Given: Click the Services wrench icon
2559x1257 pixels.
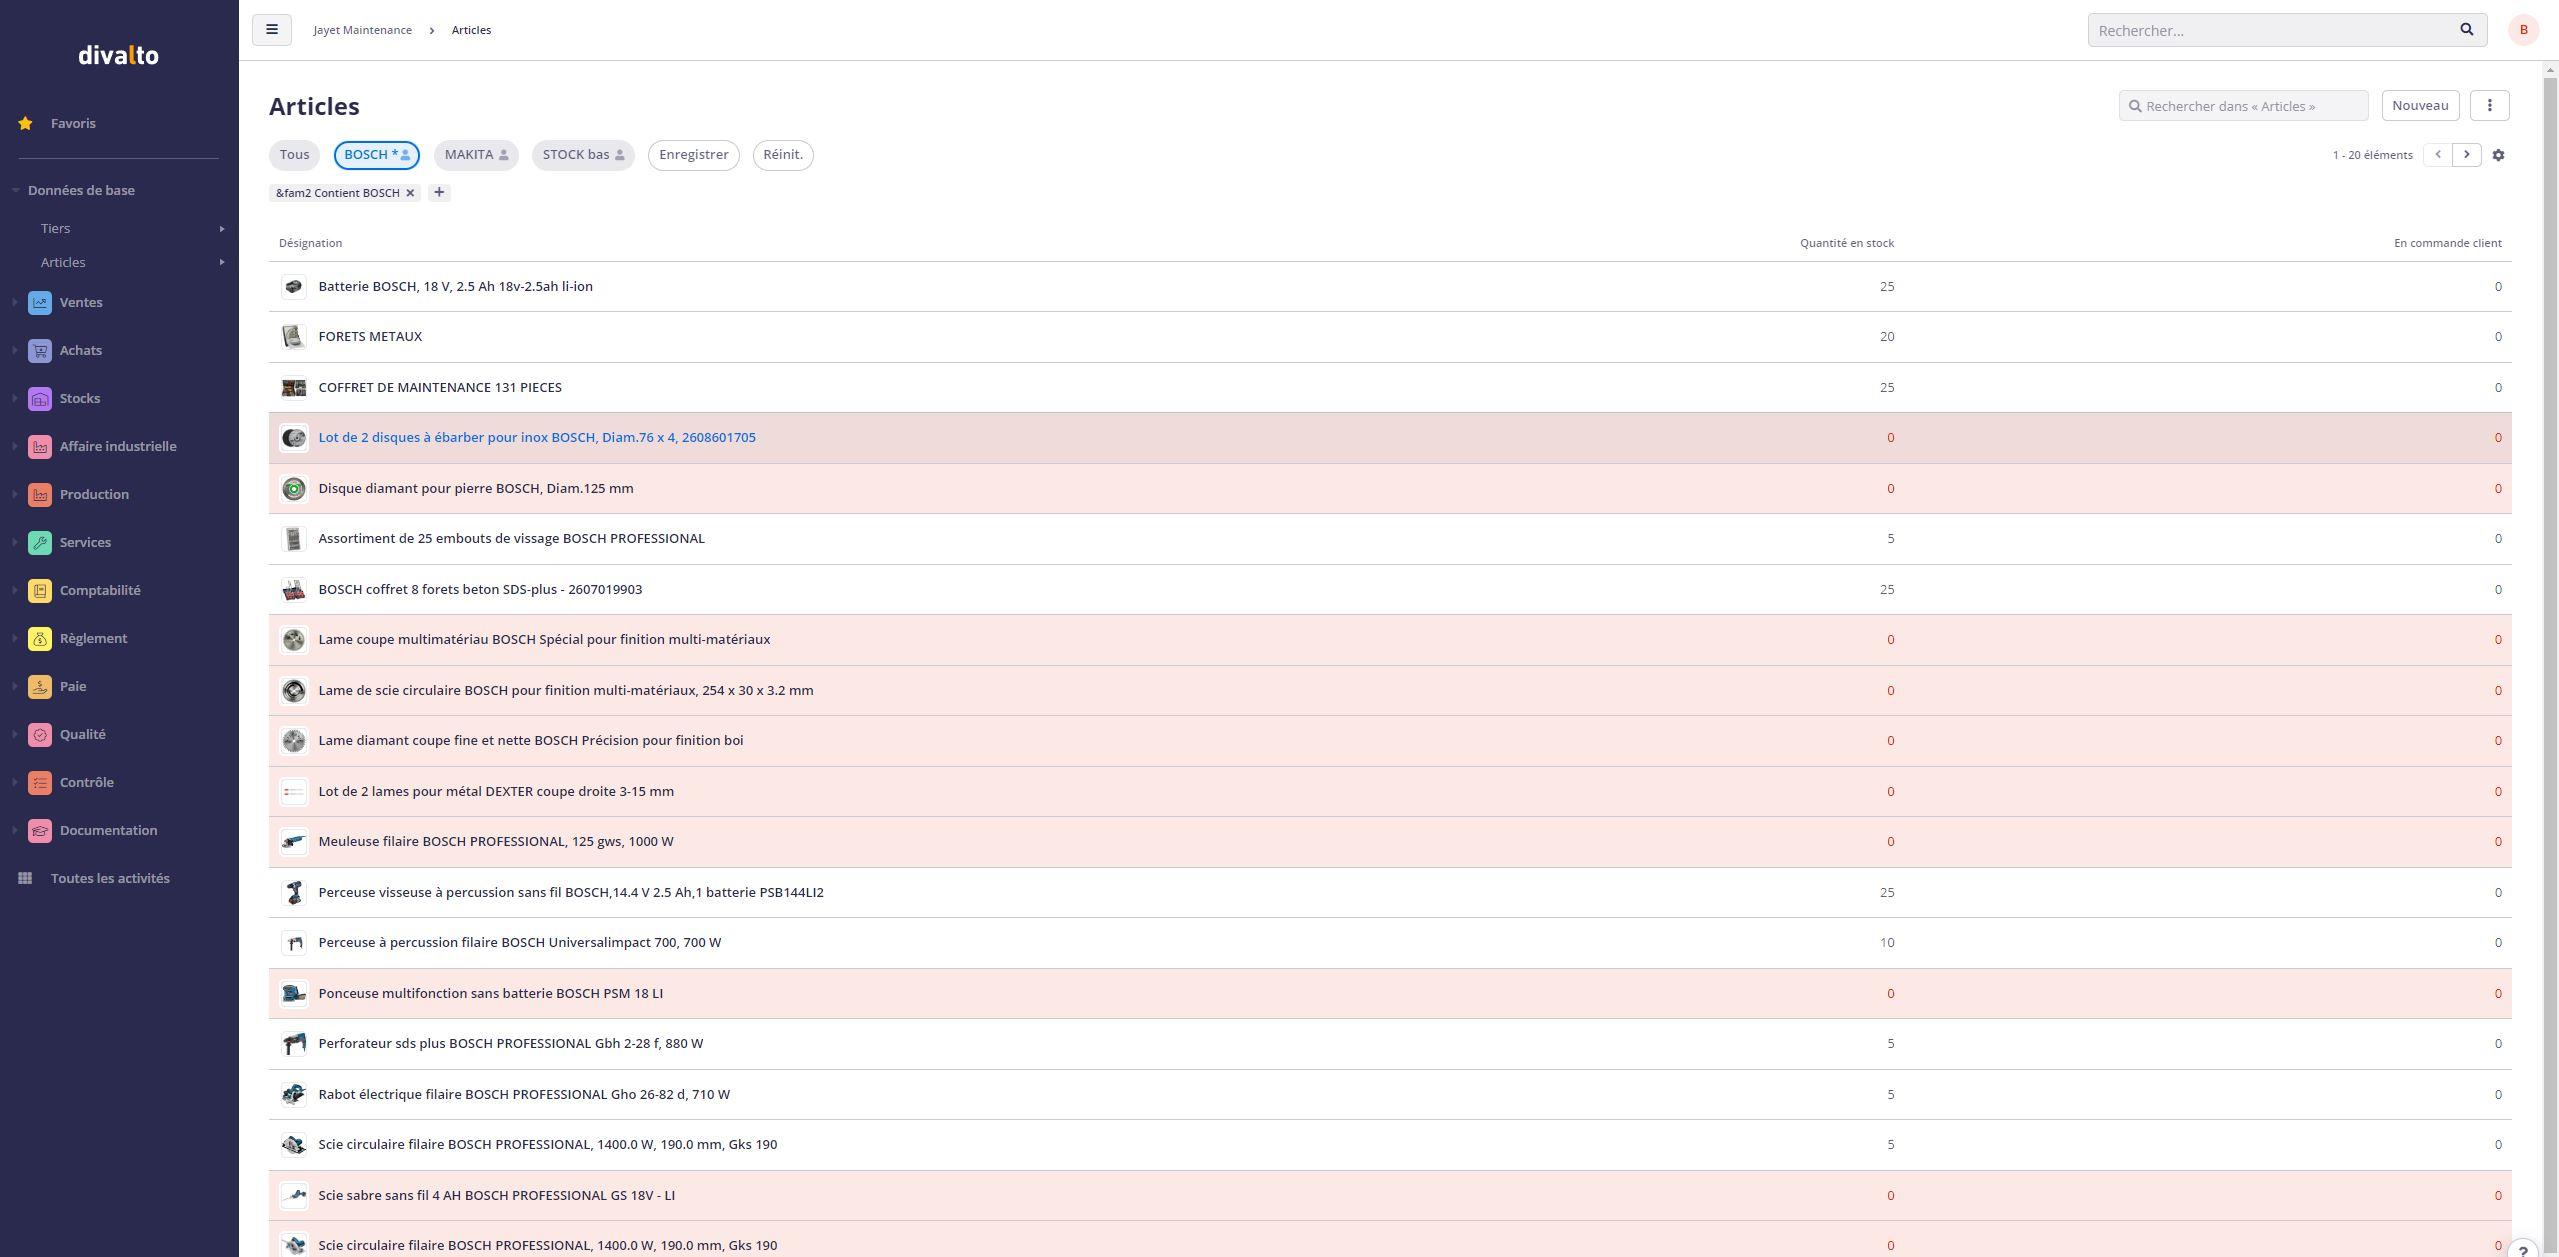Looking at the screenshot, I should 40,542.
